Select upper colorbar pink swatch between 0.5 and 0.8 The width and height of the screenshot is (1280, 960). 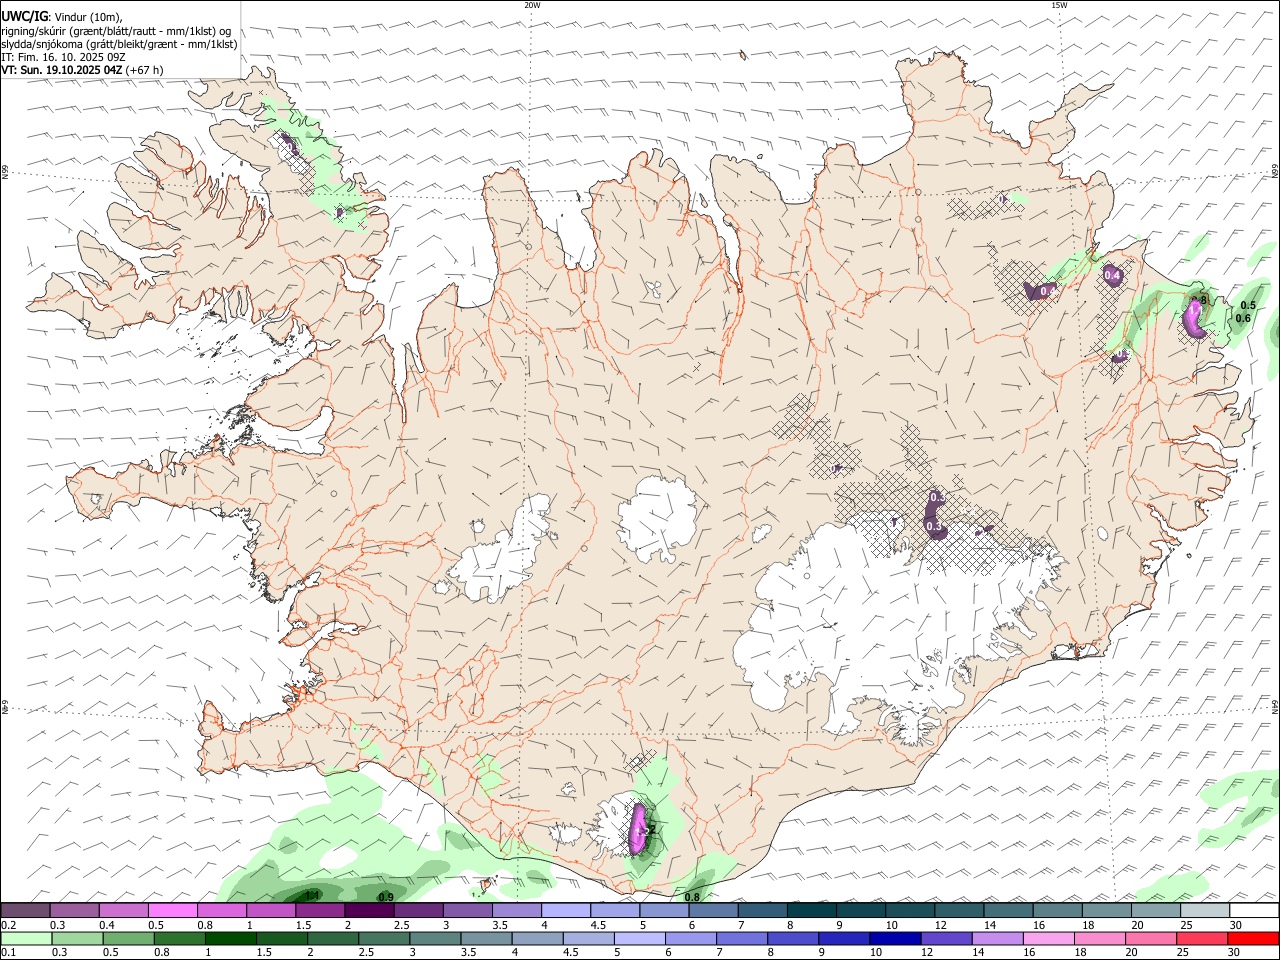172,910
